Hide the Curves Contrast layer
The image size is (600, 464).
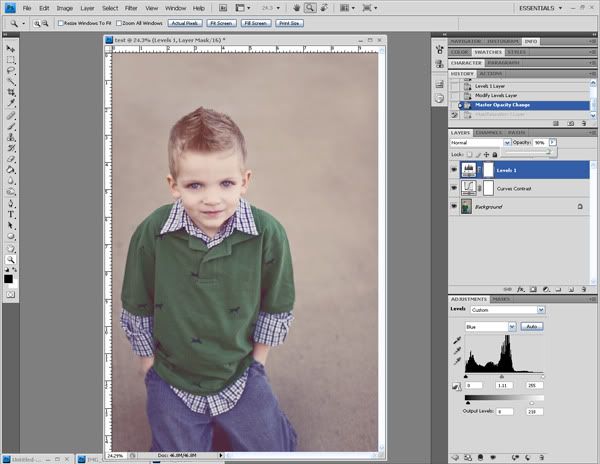456,188
